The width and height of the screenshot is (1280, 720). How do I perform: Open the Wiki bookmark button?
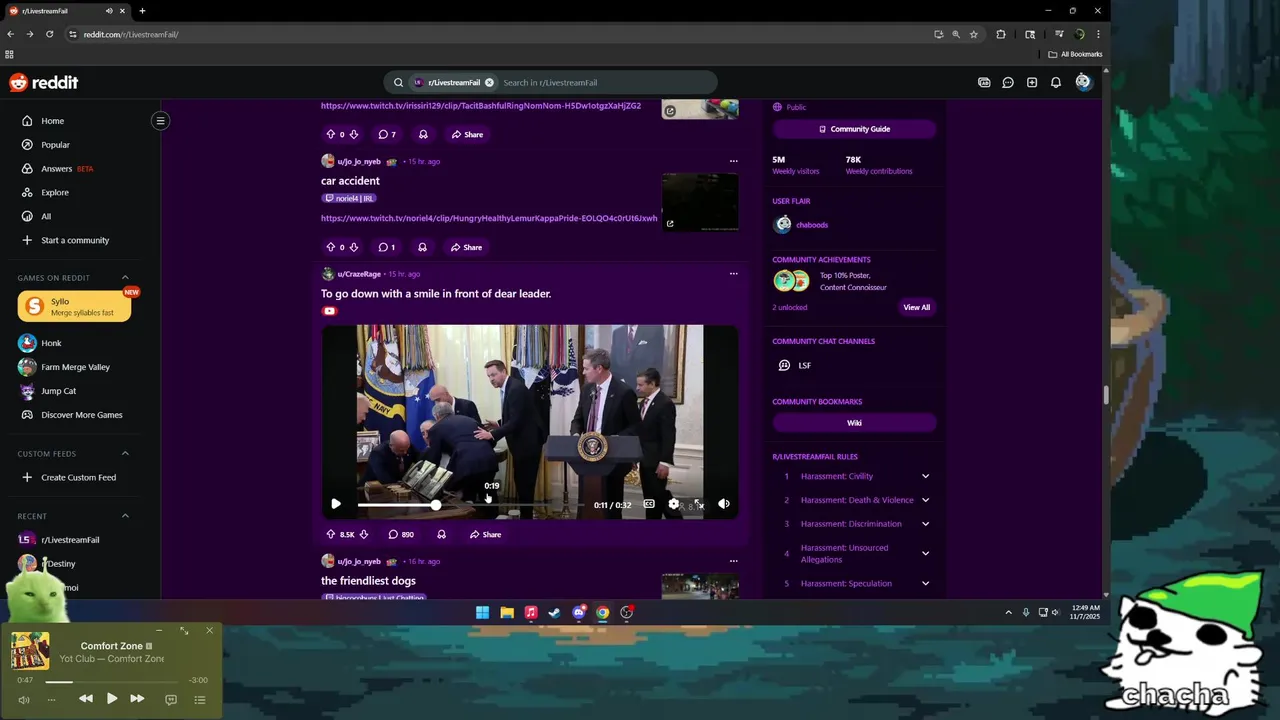point(854,423)
